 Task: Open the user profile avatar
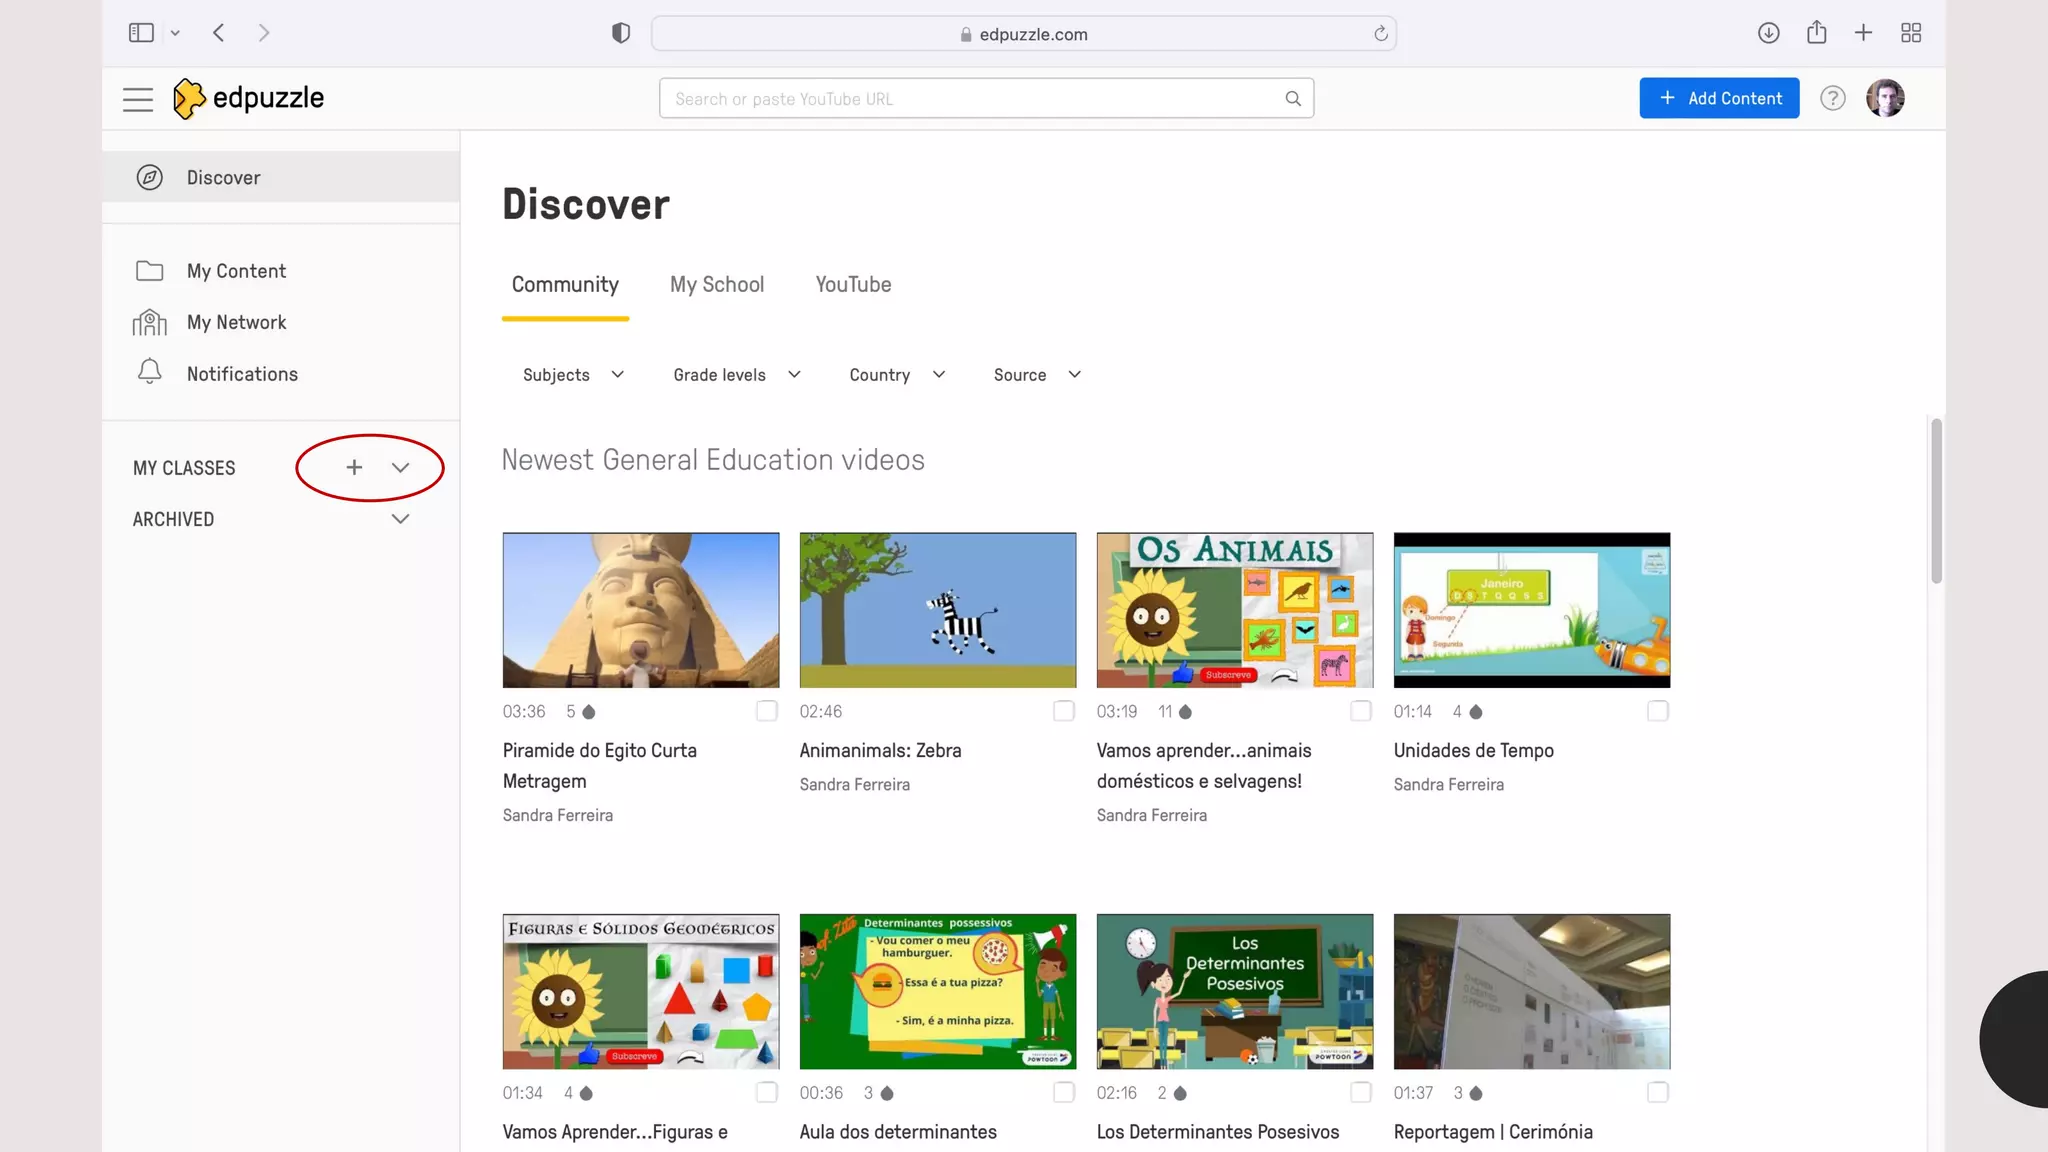click(x=1885, y=98)
